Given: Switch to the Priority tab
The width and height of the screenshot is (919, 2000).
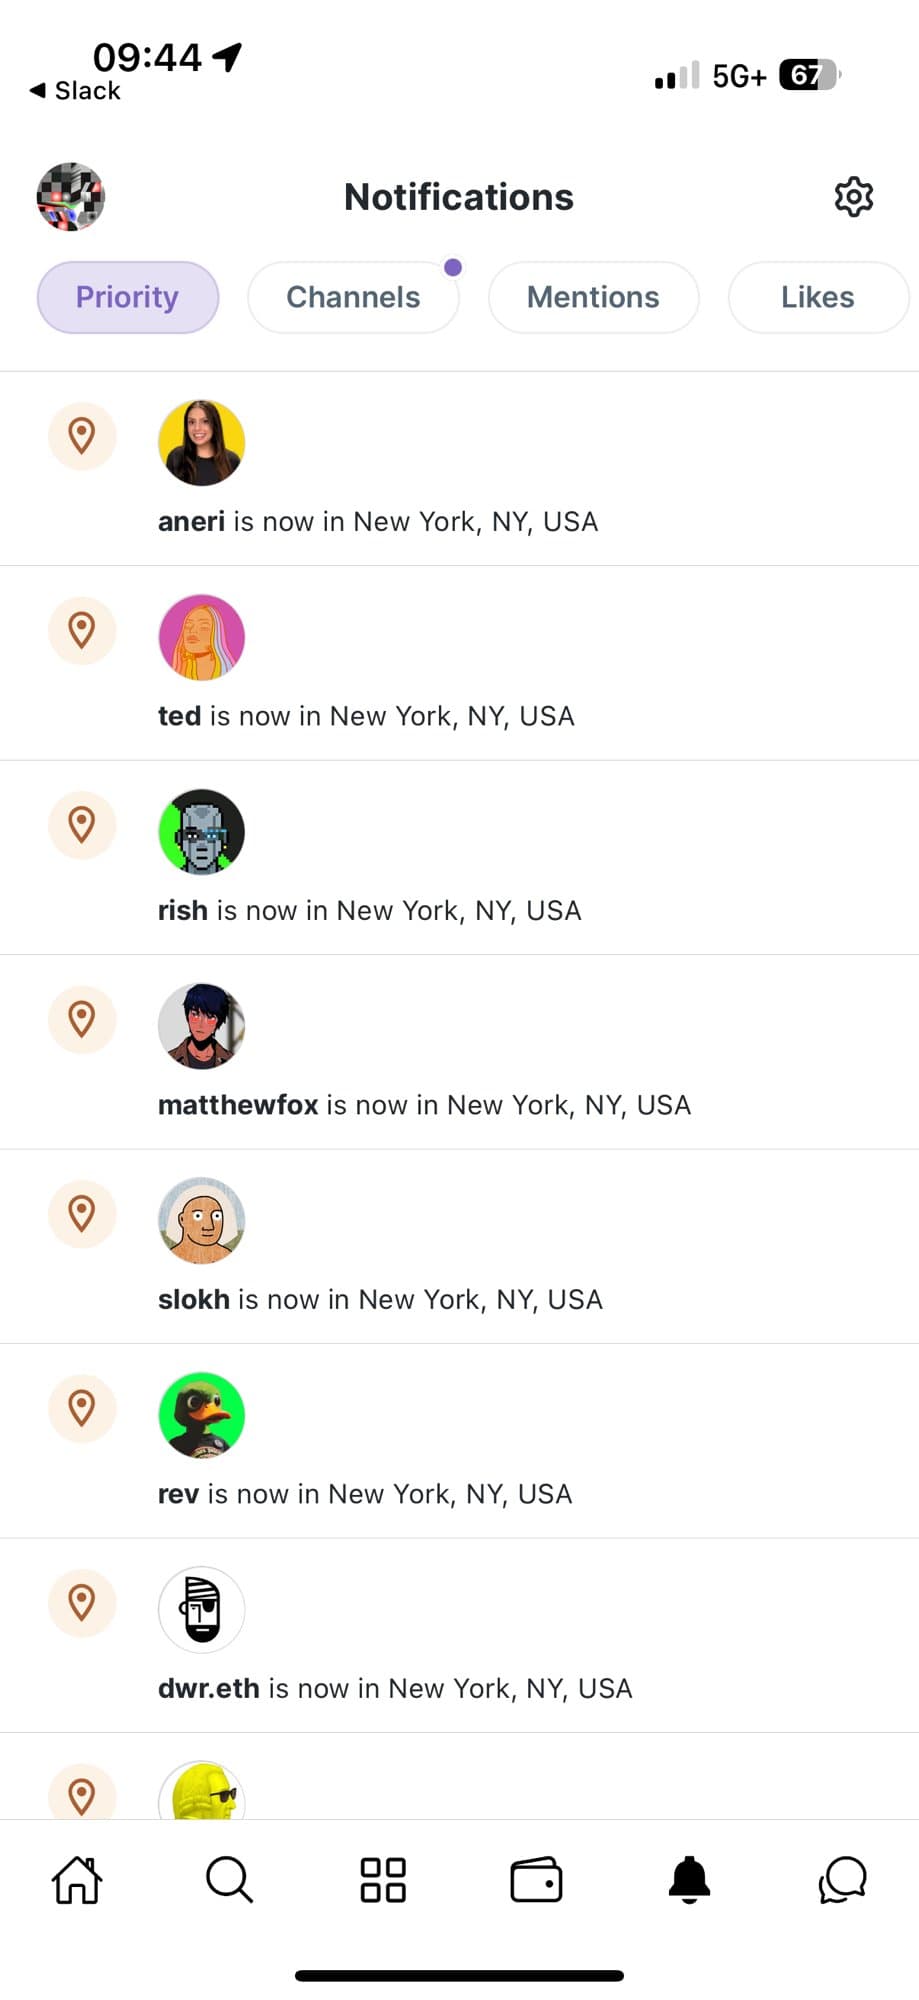Looking at the screenshot, I should tap(128, 297).
